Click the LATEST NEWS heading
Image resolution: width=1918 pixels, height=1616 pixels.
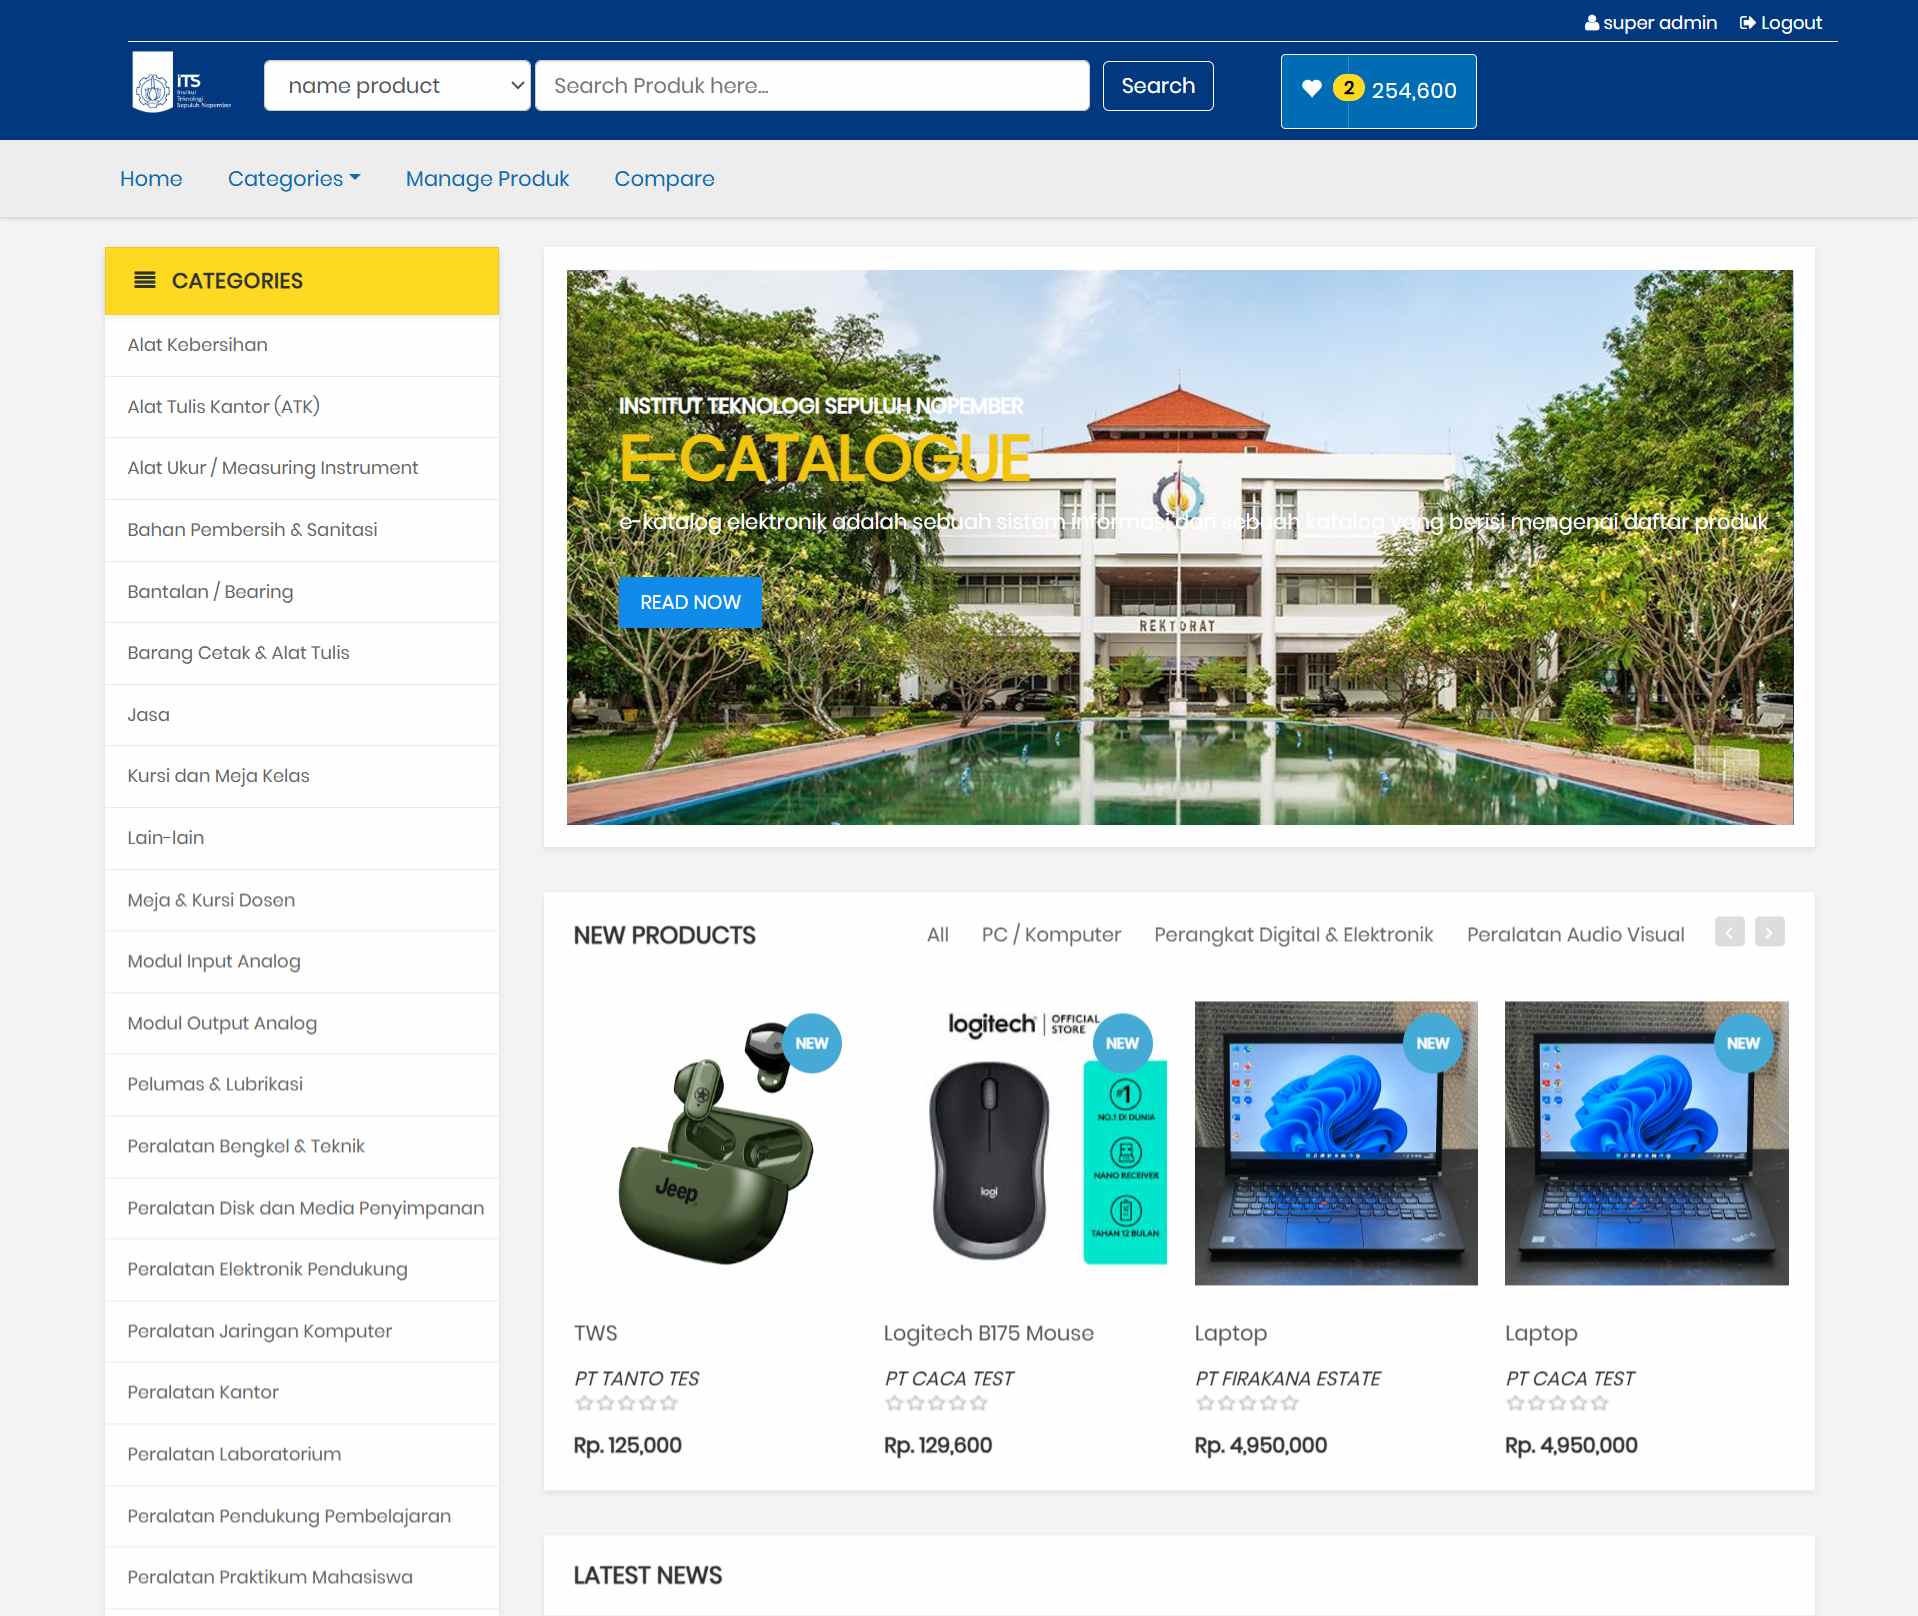pyautogui.click(x=648, y=1575)
